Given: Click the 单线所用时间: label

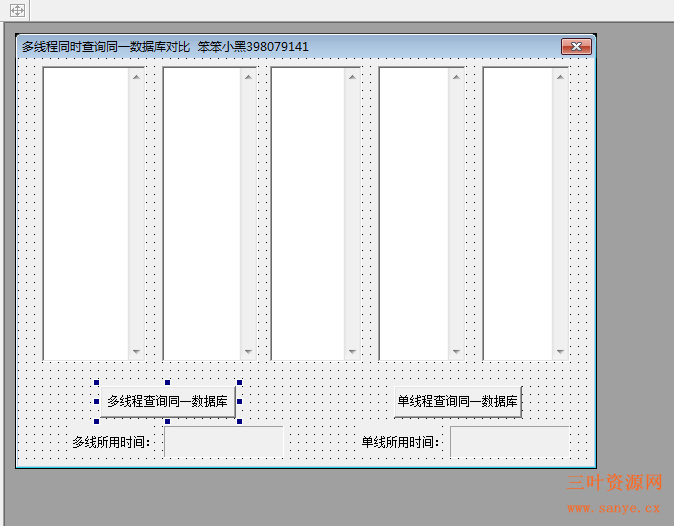Looking at the screenshot, I should [x=400, y=442].
